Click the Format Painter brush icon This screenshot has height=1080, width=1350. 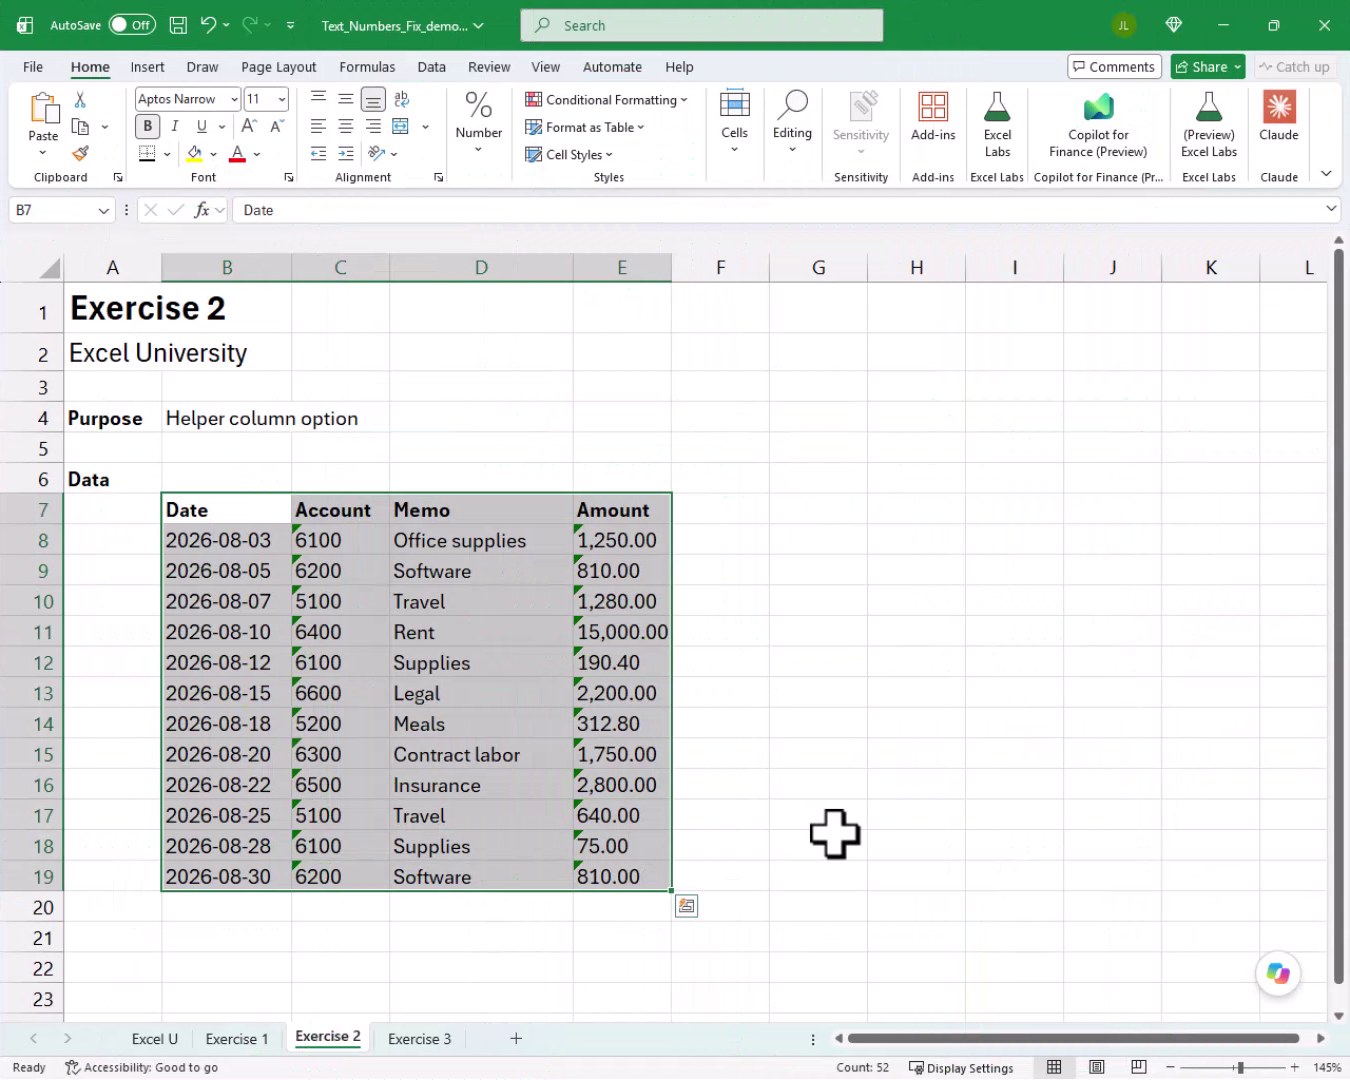point(80,153)
